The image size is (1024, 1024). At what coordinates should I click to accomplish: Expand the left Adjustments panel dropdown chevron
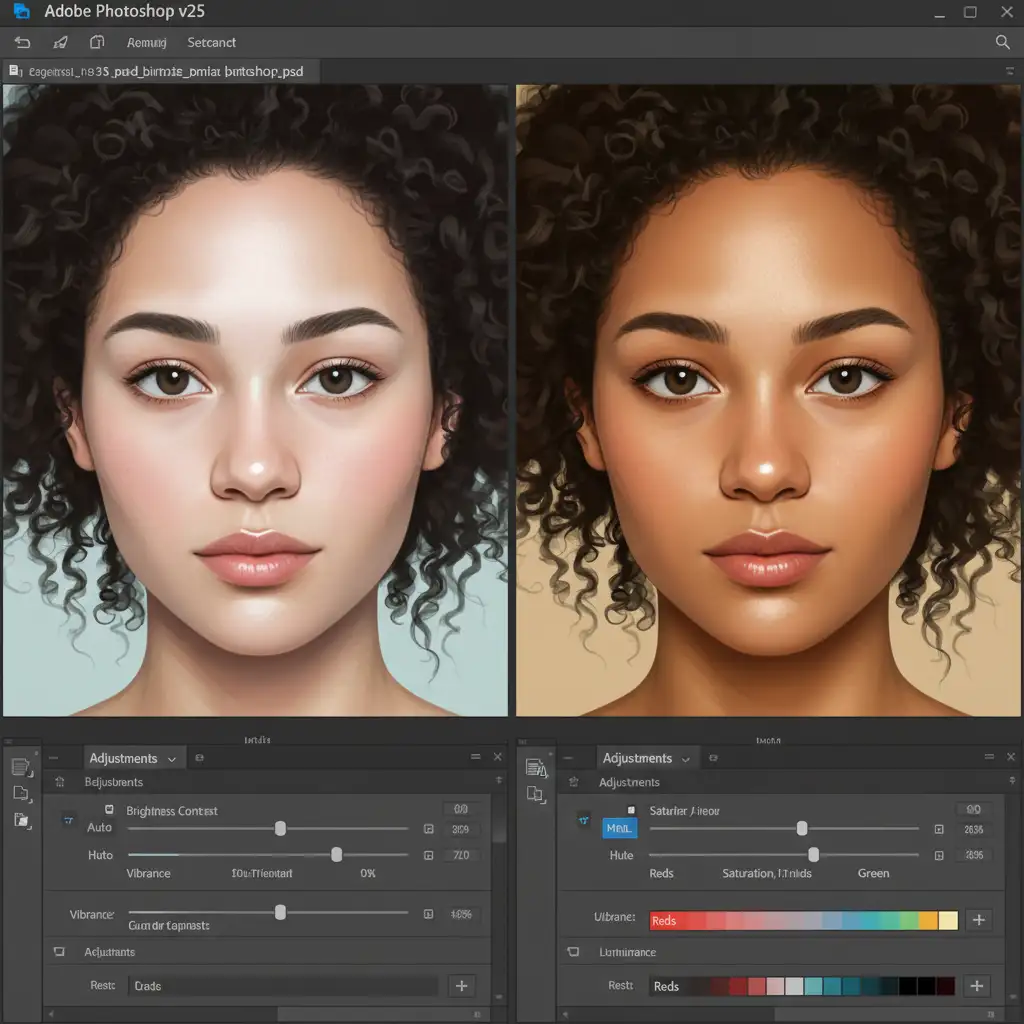(172, 759)
